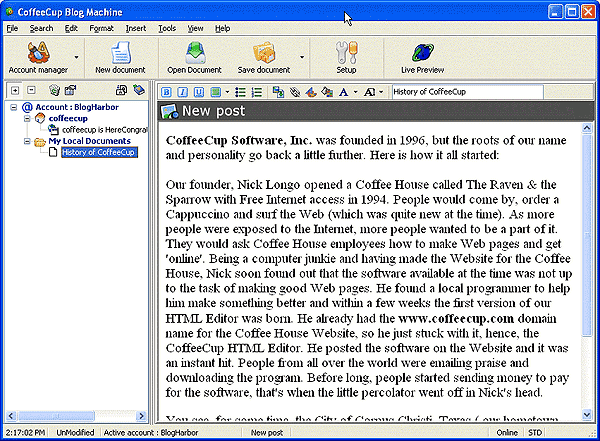This screenshot has width=600, height=441.
Task: Select 'coffeecup is HereCongrat' post
Action: pos(105,130)
